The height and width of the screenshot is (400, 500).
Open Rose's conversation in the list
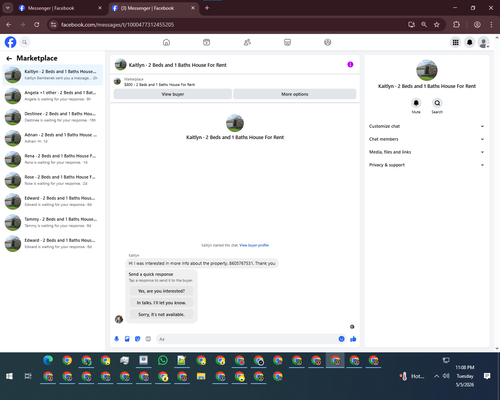(x=53, y=180)
